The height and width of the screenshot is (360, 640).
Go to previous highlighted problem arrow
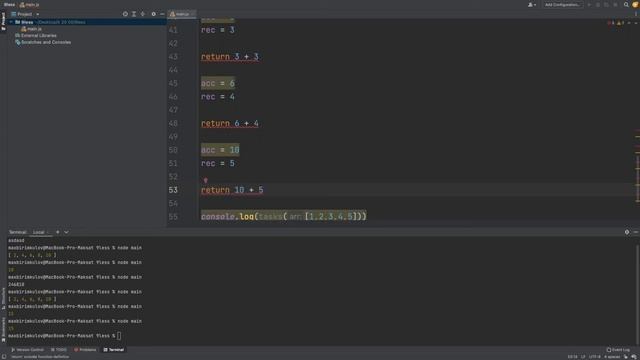[629, 23]
